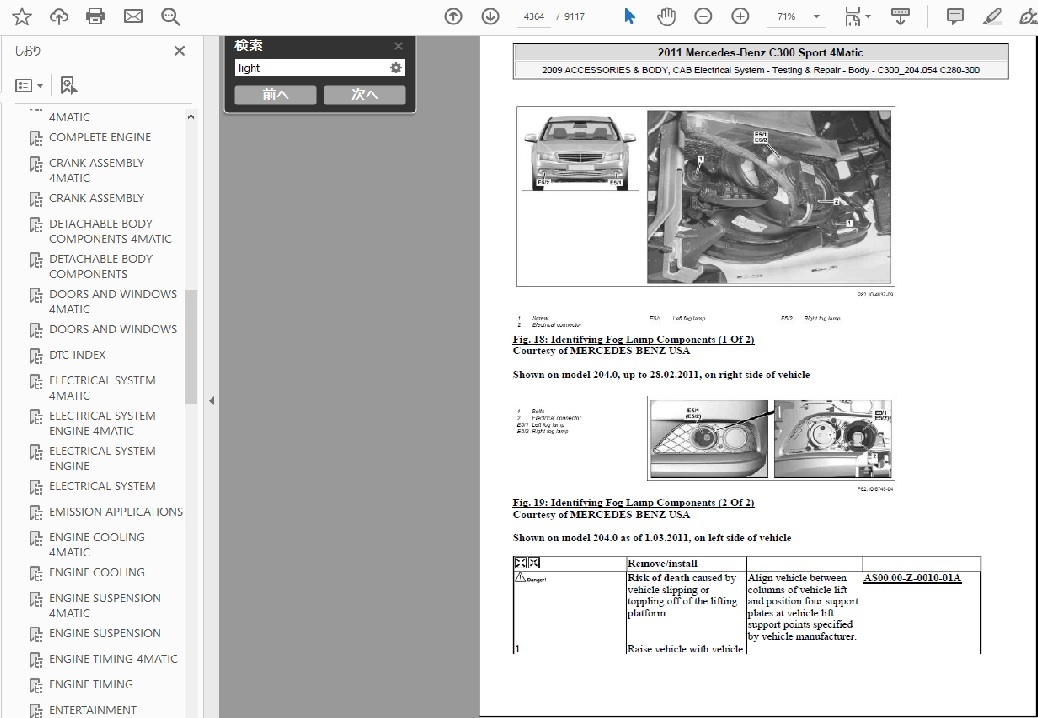Image resolution: width=1038 pixels, height=718 pixels.
Task: Add a comment with speech bubble icon
Action: [955, 17]
